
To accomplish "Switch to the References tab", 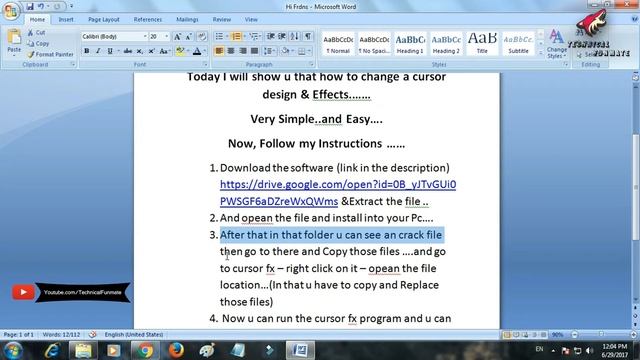I will tap(148, 20).
